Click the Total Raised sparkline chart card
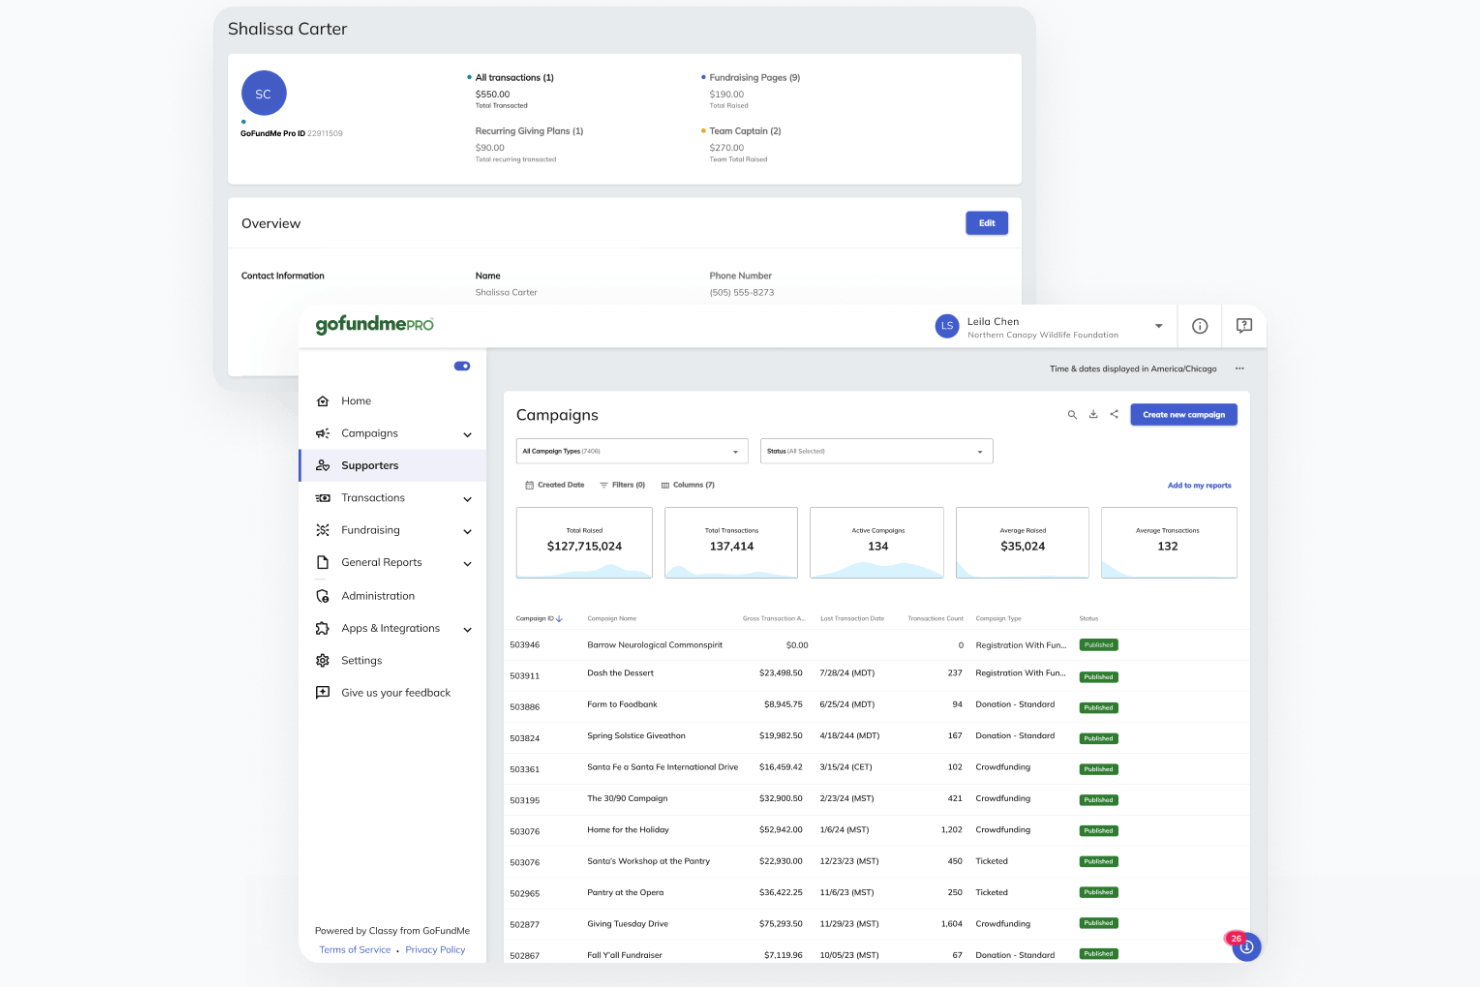The image size is (1480, 987). click(x=584, y=542)
